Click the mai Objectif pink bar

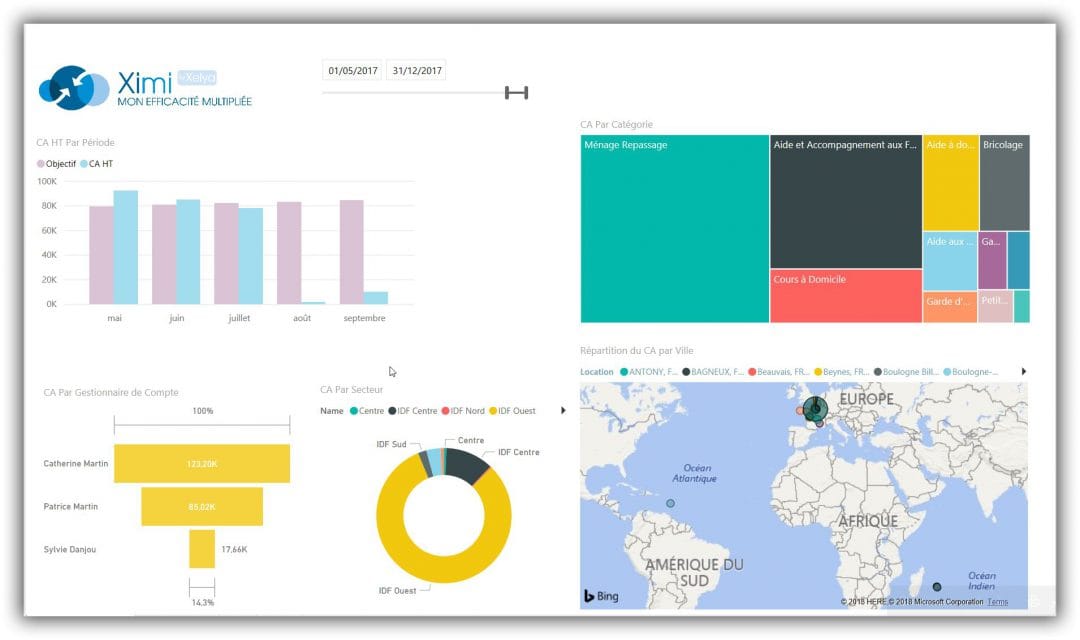[x=101, y=255]
